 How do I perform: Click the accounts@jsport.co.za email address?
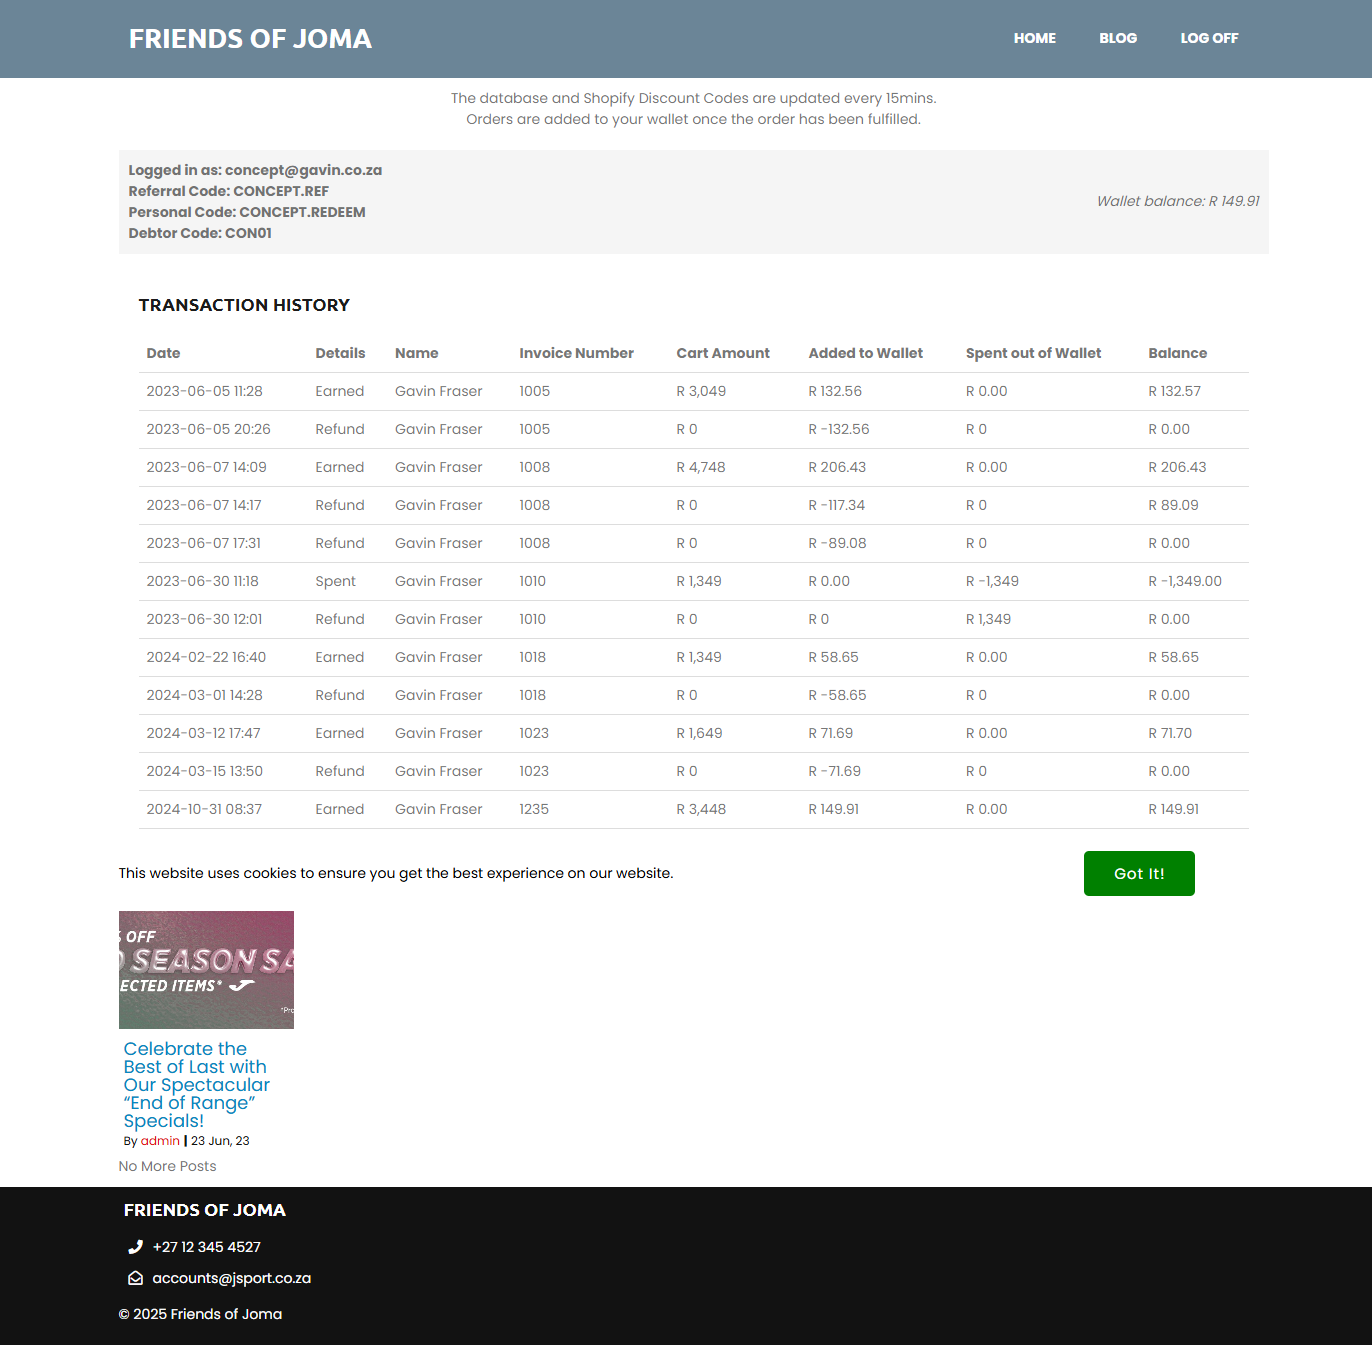[231, 1278]
